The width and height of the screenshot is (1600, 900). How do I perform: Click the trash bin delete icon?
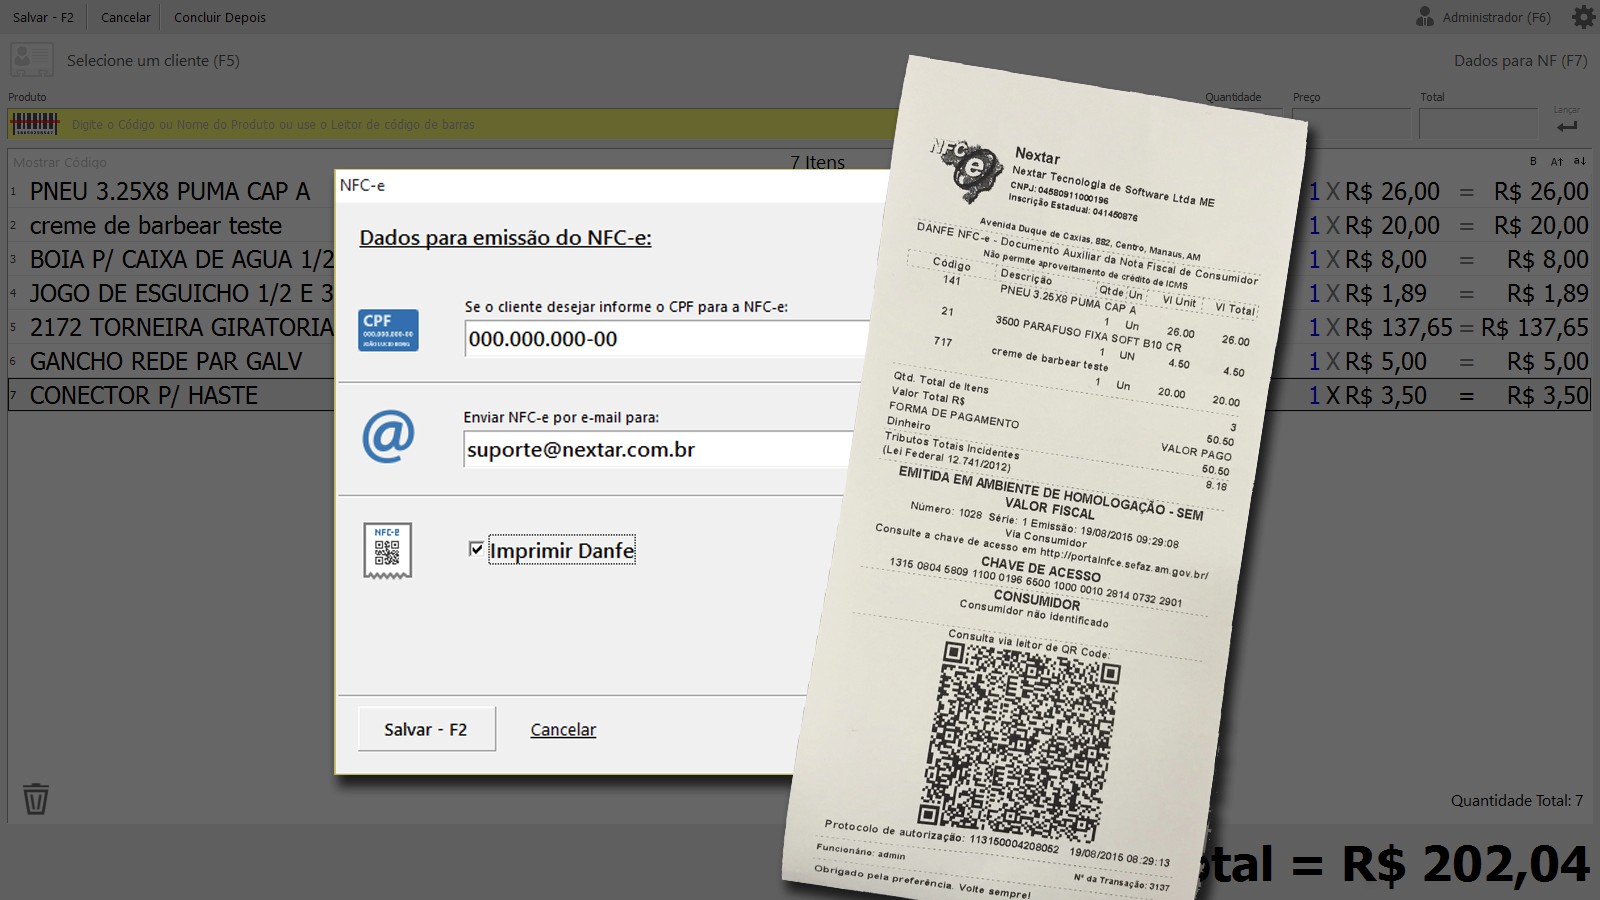36,798
